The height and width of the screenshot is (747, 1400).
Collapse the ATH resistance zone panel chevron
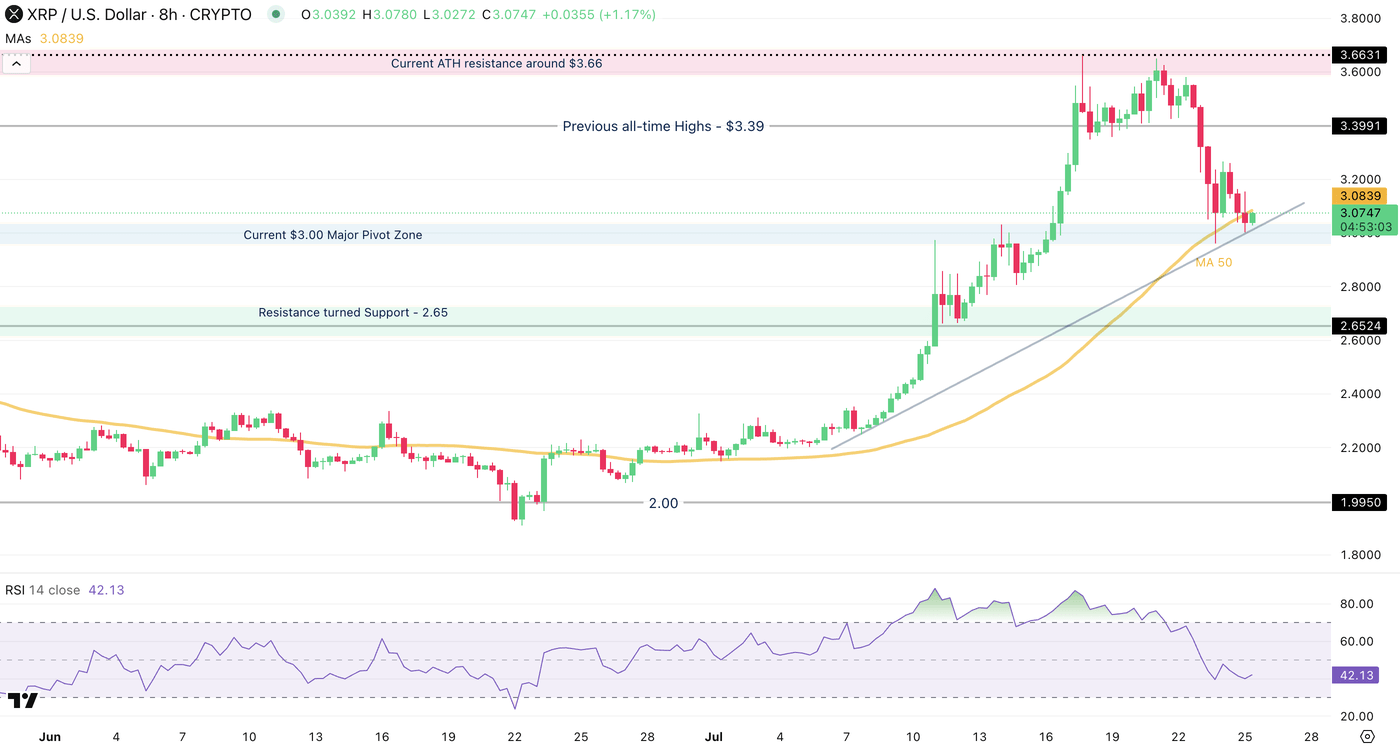pos(16,62)
